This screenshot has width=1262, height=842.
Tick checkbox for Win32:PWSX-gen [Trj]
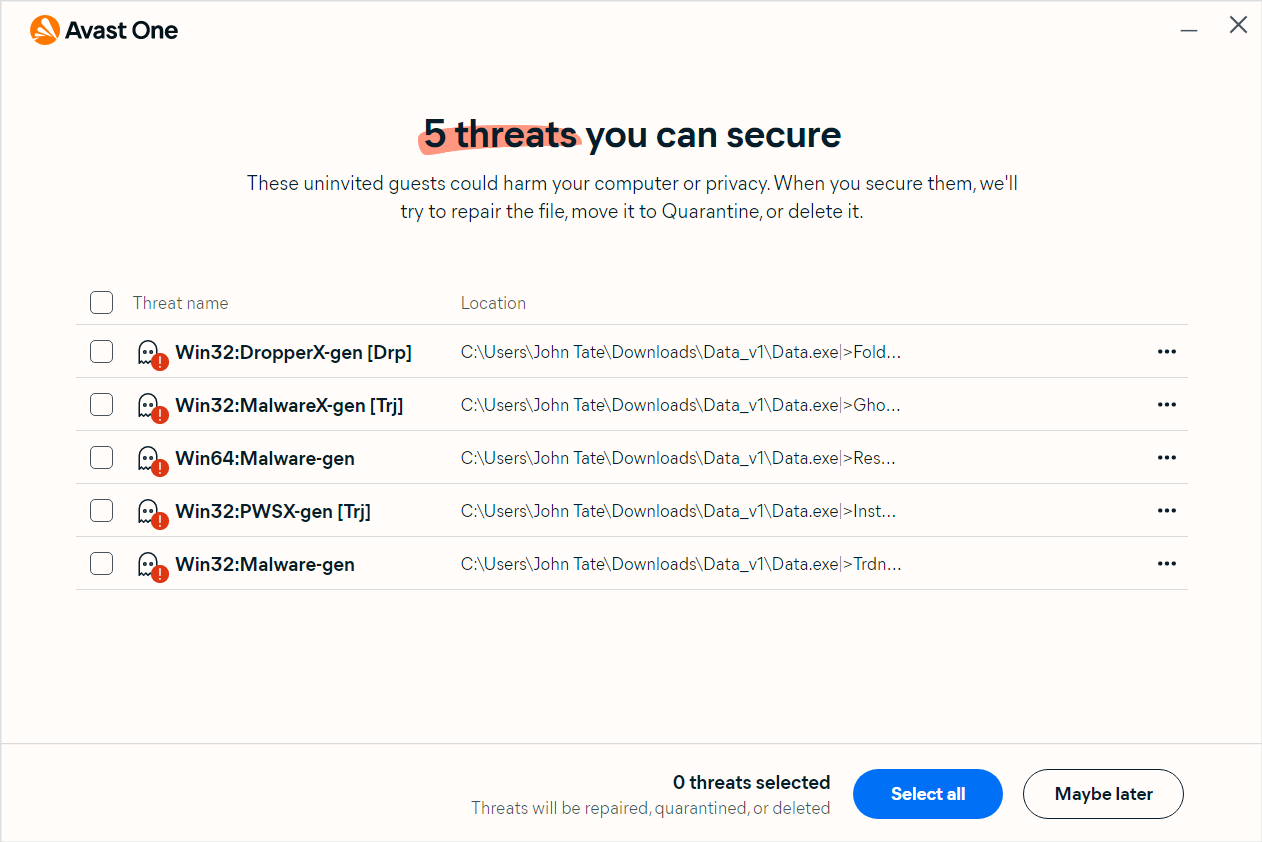[102, 511]
